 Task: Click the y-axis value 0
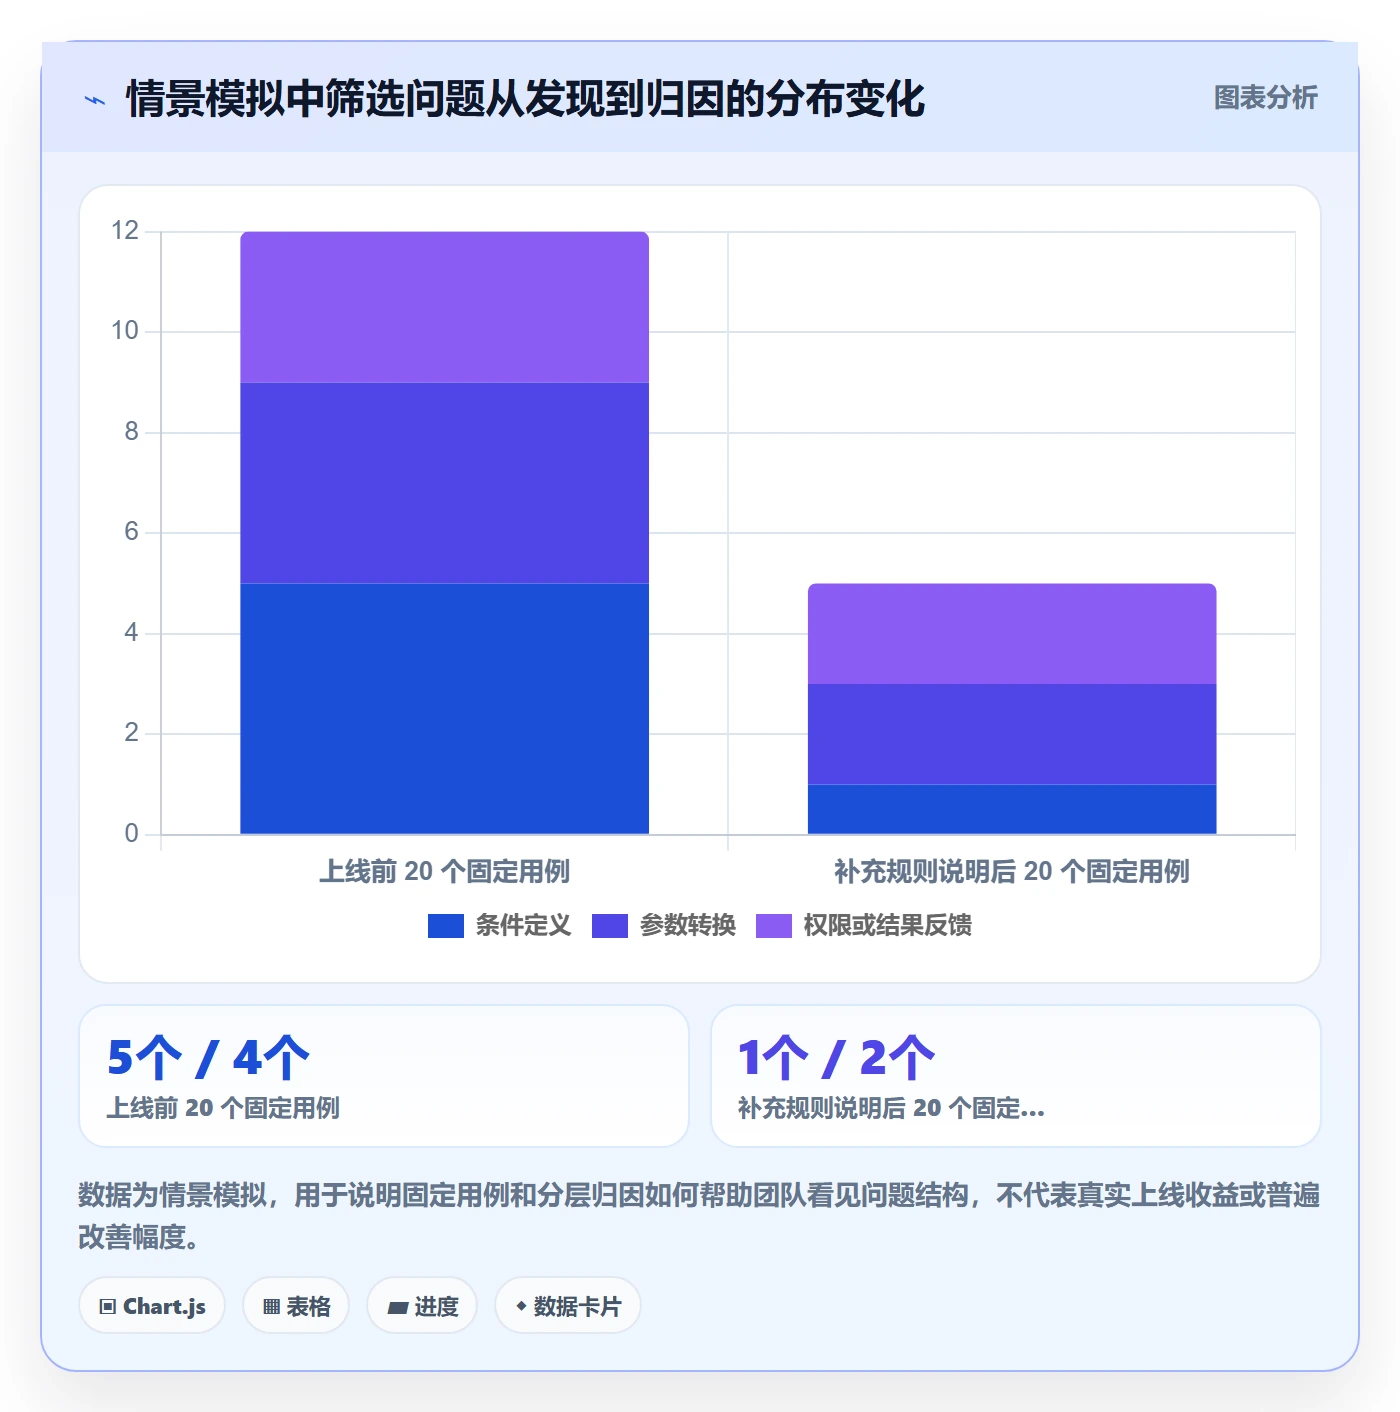coord(131,834)
